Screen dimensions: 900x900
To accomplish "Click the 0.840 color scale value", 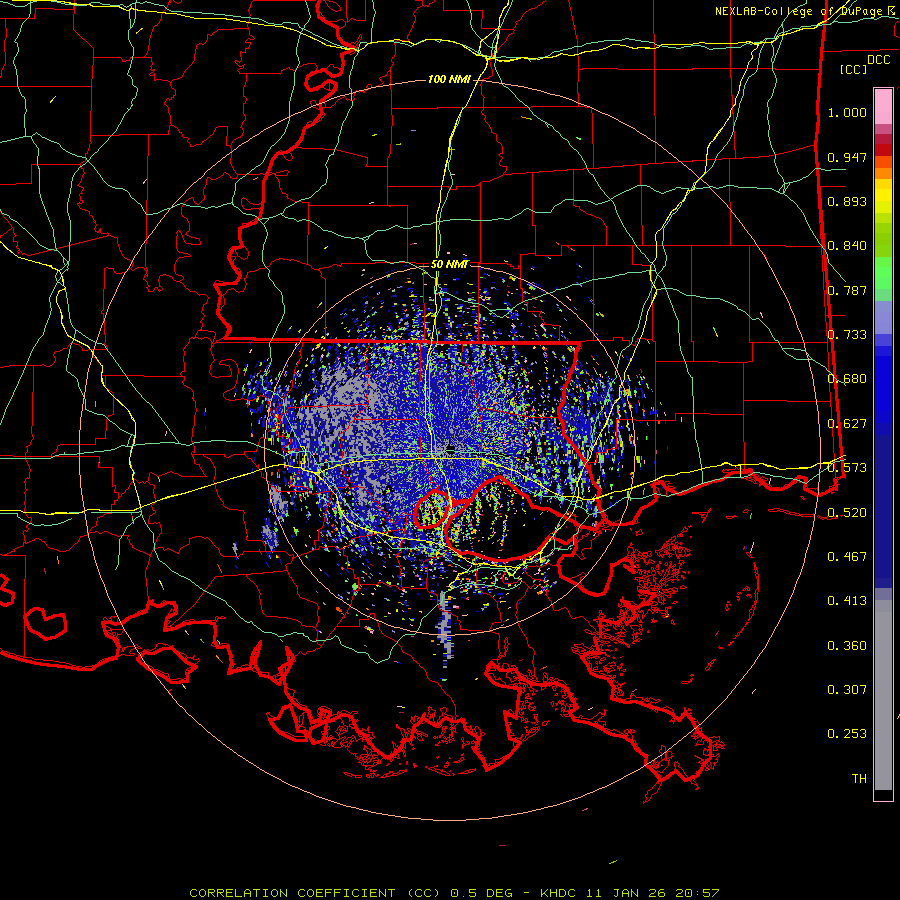I will pyautogui.click(x=847, y=246).
